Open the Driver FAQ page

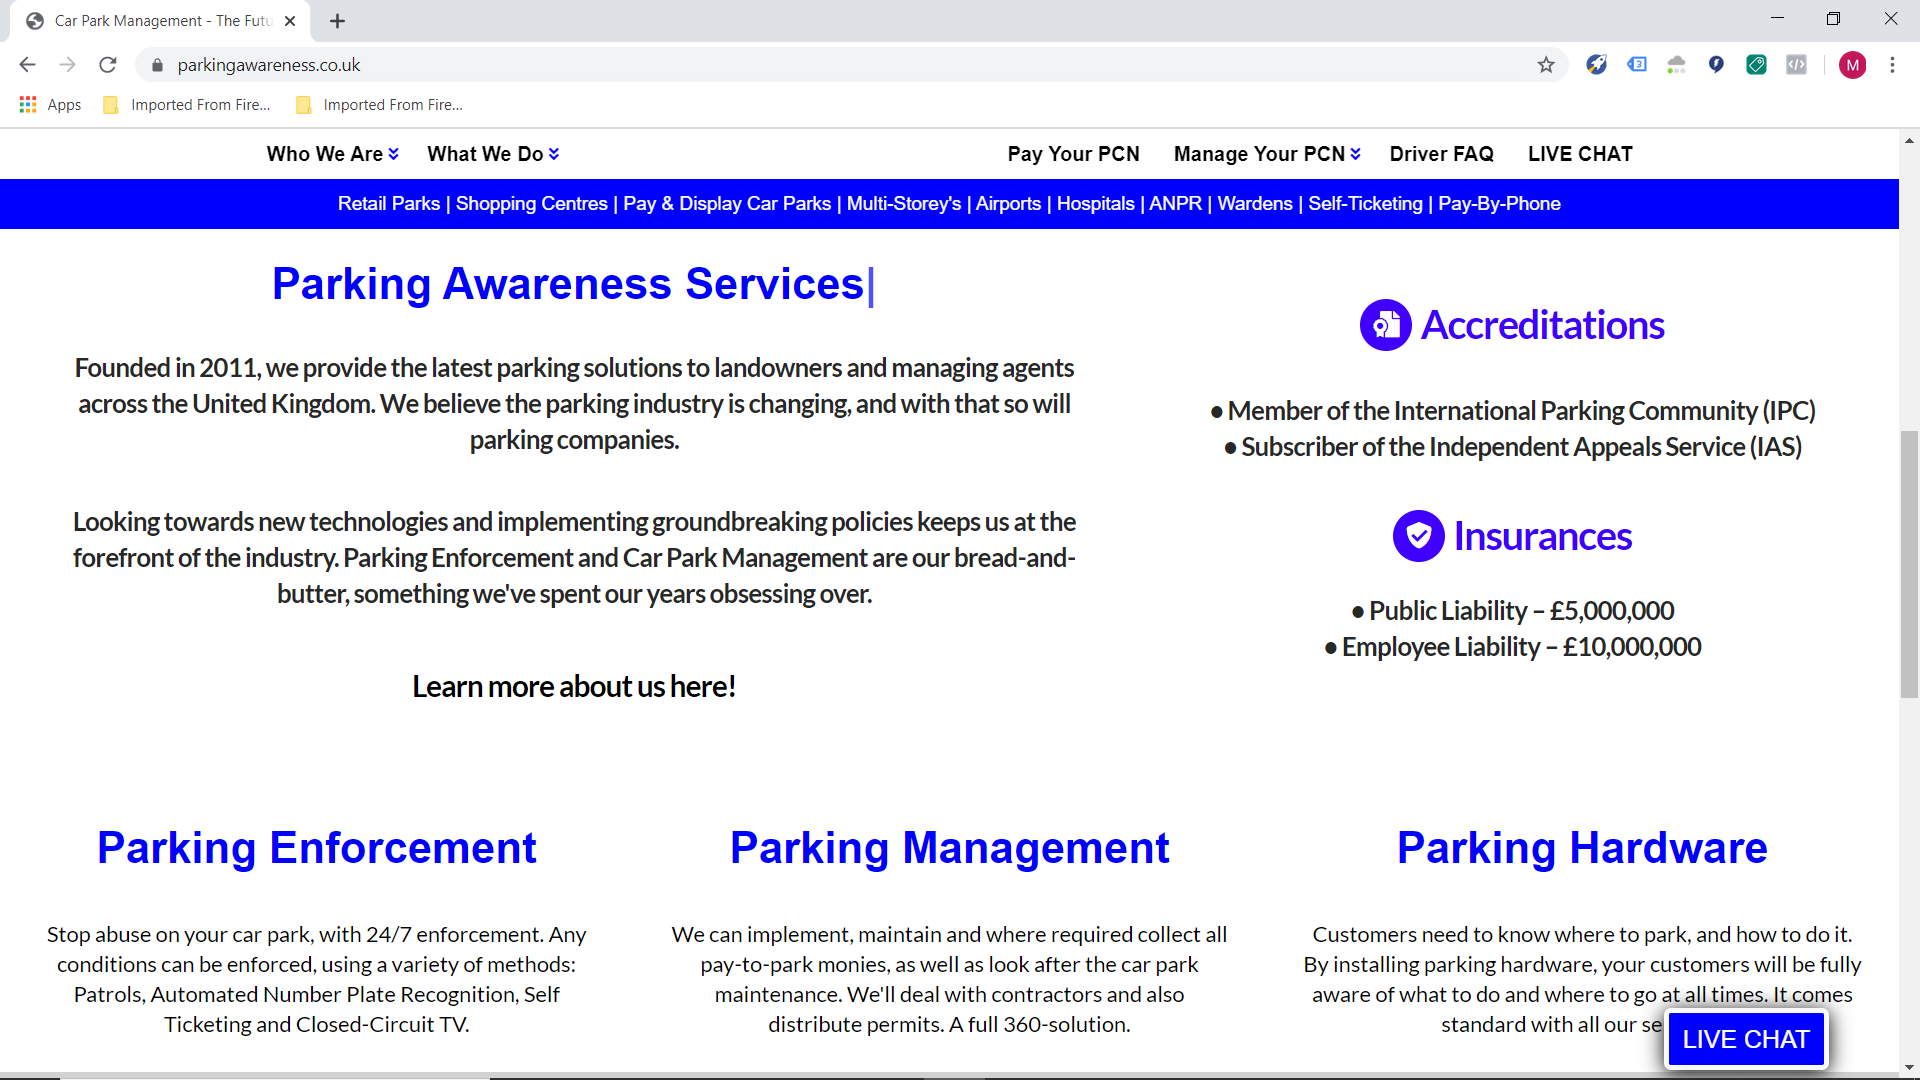1441,154
